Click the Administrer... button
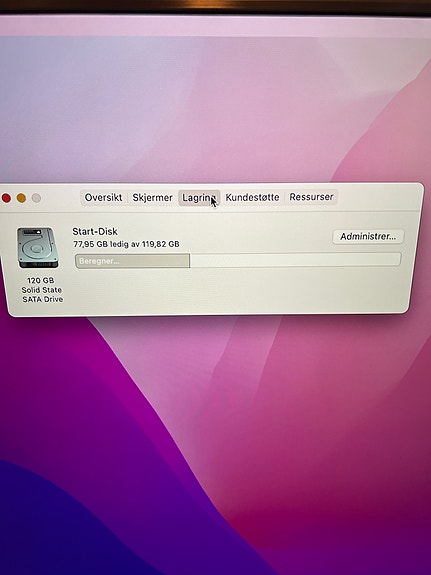The height and width of the screenshot is (575, 431). coord(368,237)
